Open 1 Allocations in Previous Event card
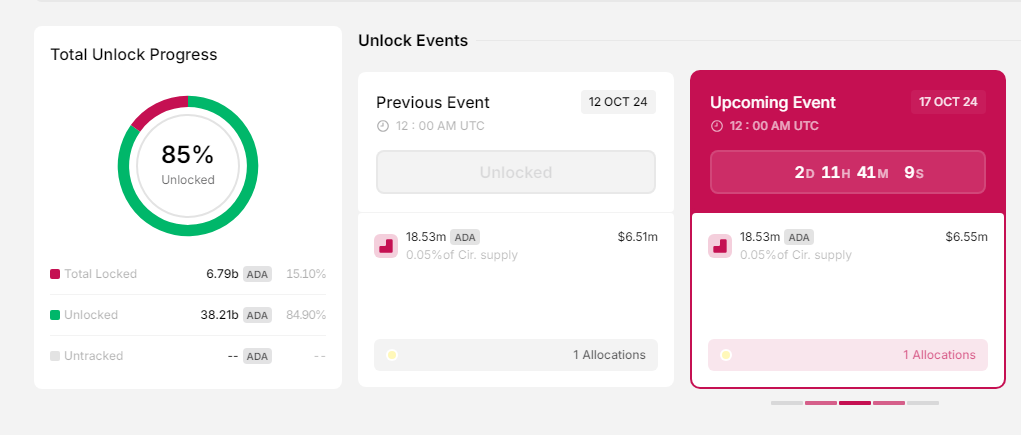This screenshot has height=435, width=1021. click(x=516, y=355)
